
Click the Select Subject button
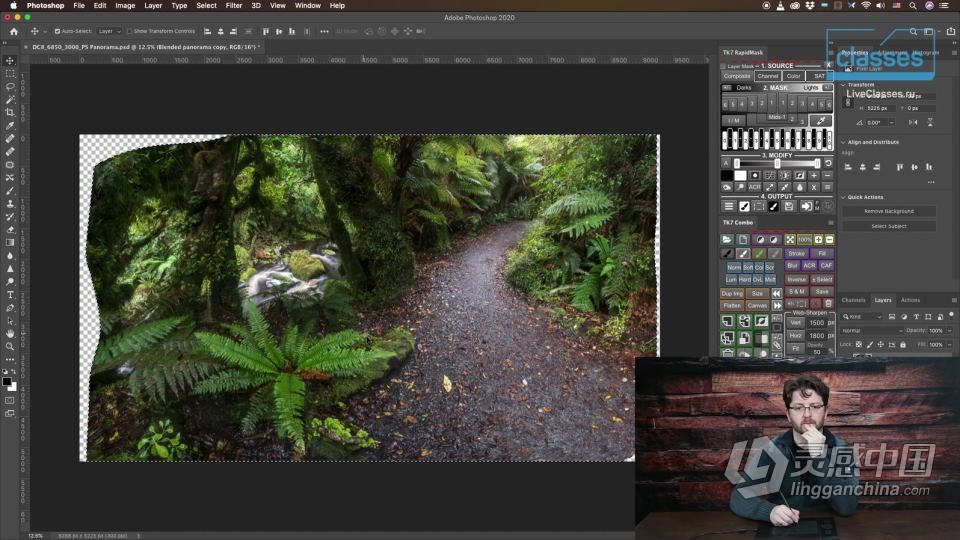(x=888, y=226)
